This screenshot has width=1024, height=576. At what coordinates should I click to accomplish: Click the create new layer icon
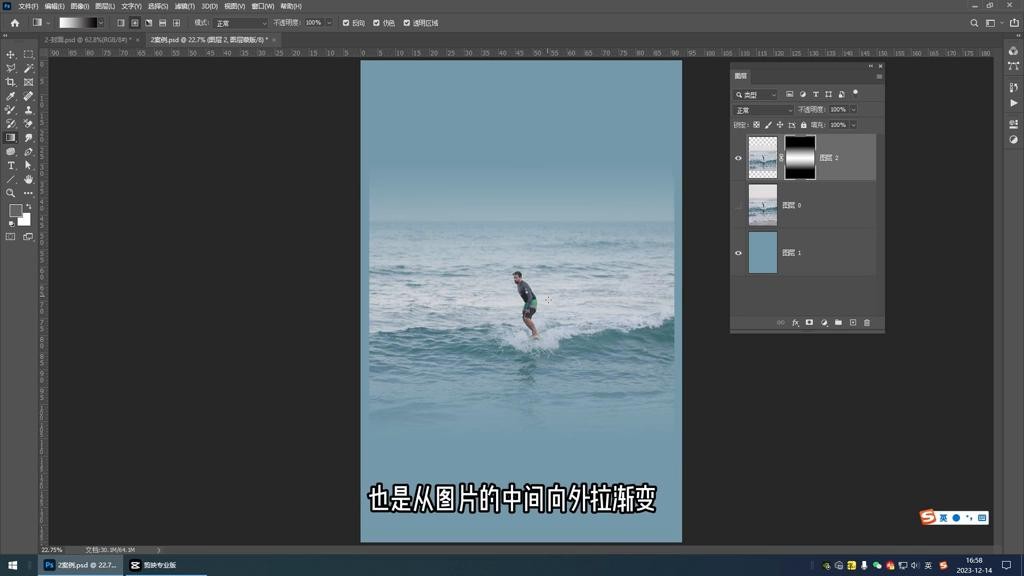(x=853, y=323)
